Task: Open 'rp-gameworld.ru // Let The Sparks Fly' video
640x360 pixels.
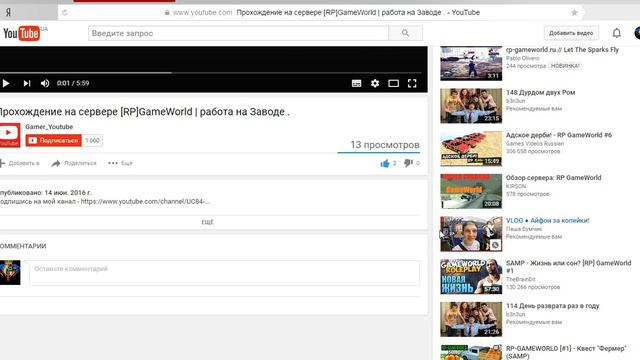Action: click(x=562, y=50)
